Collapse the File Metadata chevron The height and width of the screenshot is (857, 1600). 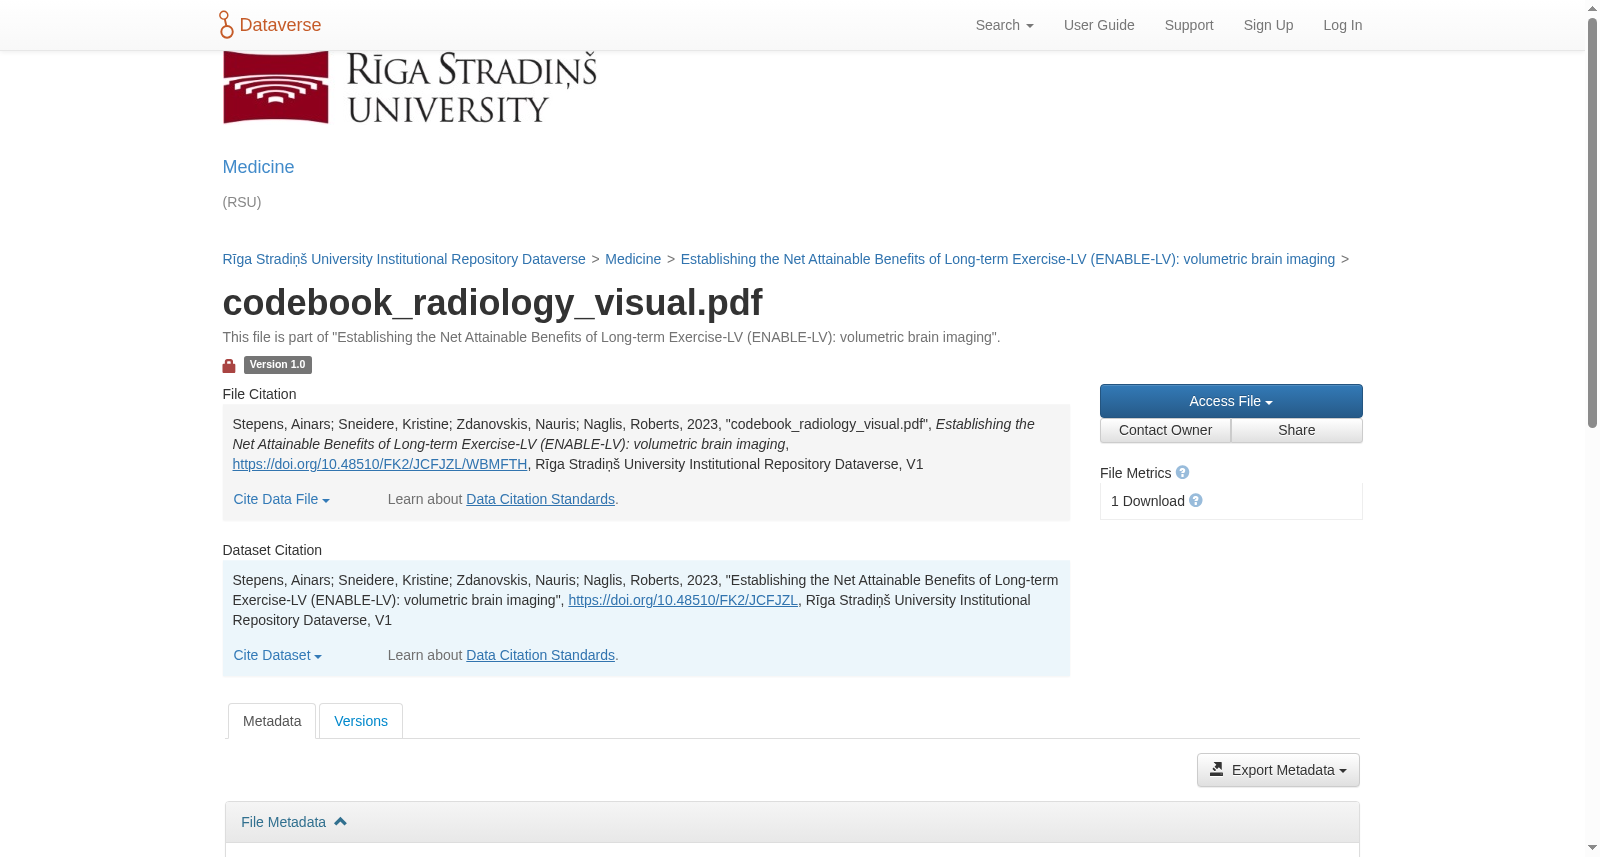[x=340, y=821]
